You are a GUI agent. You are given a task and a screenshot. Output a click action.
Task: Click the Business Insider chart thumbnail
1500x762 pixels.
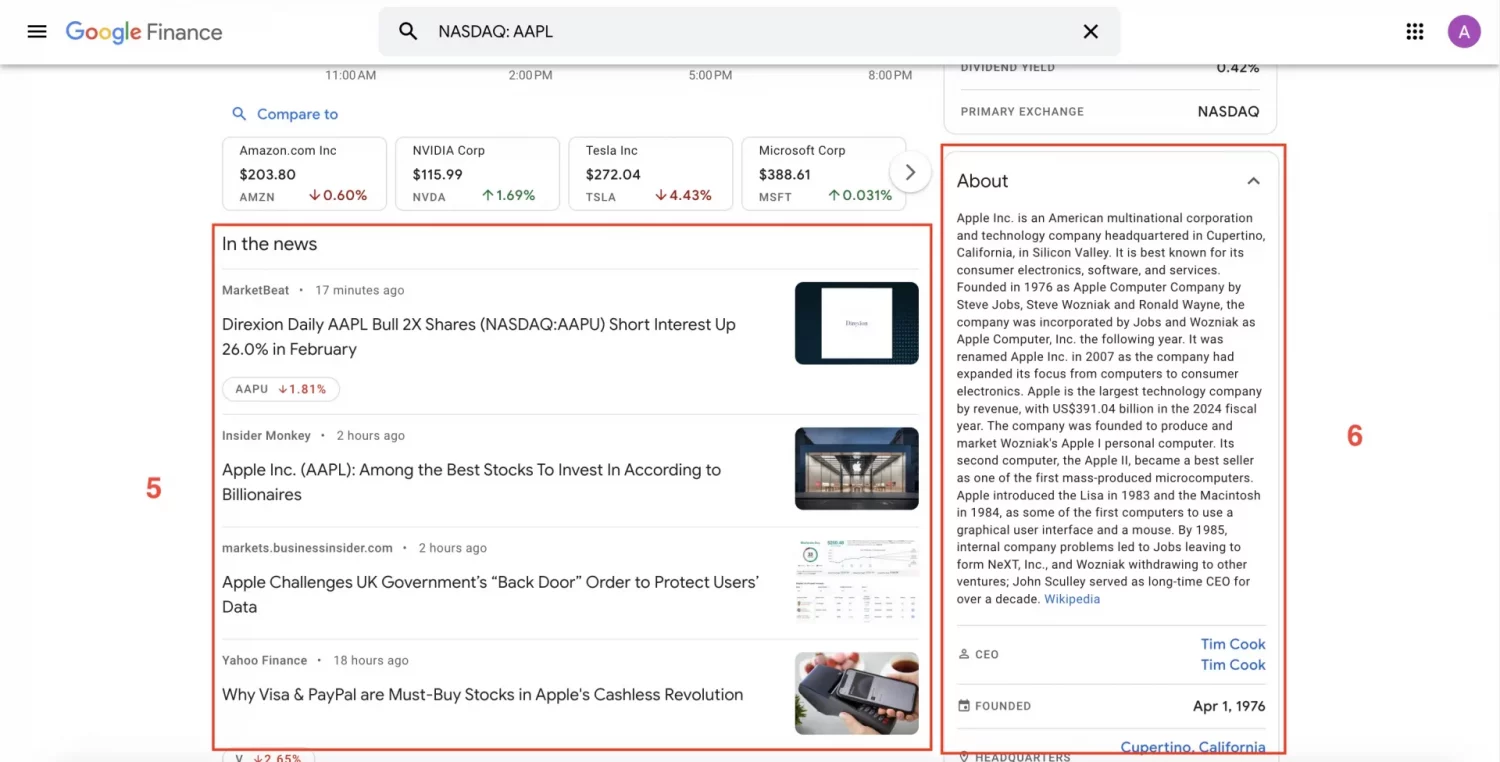pyautogui.click(x=856, y=581)
